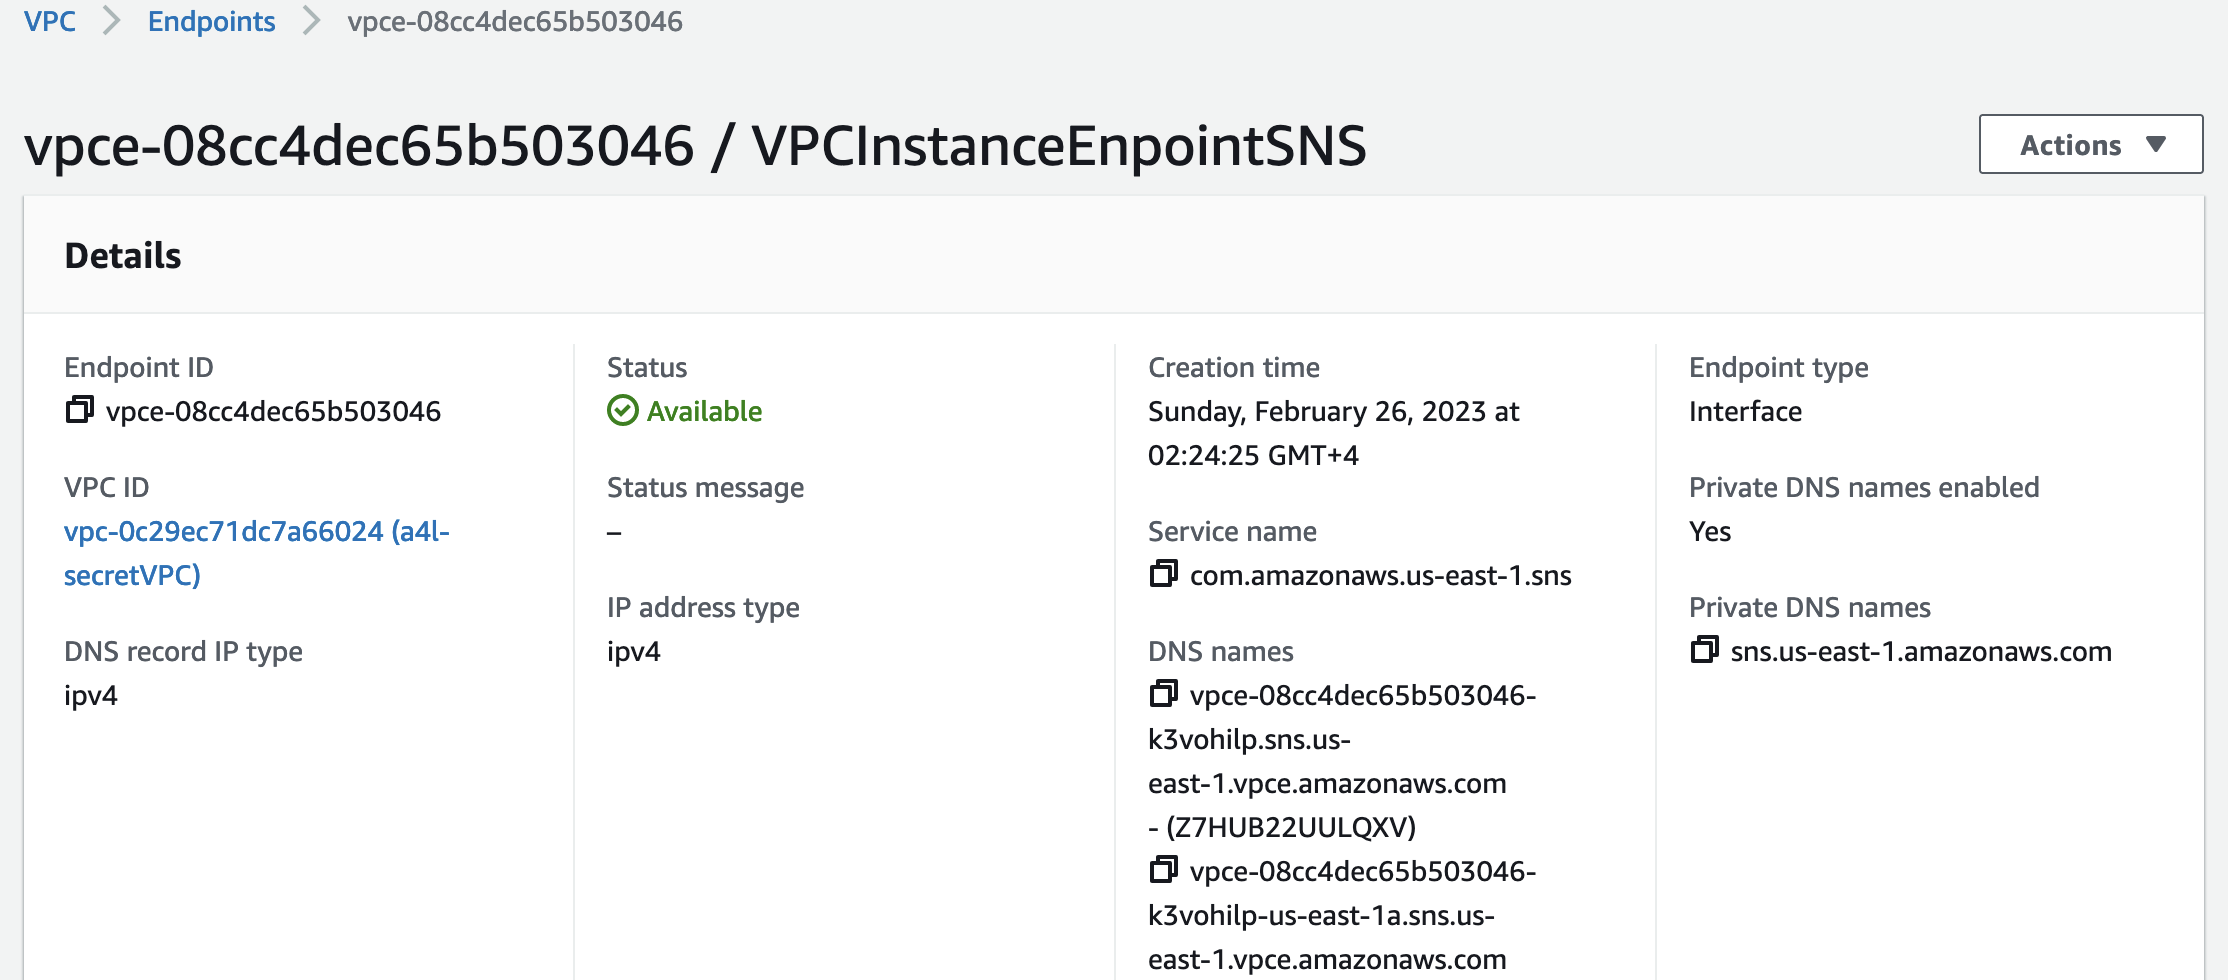The height and width of the screenshot is (980, 2228).
Task: Copy the Private DNS name sns.us-east-1.amazonaws.com
Action: pos(1705,650)
